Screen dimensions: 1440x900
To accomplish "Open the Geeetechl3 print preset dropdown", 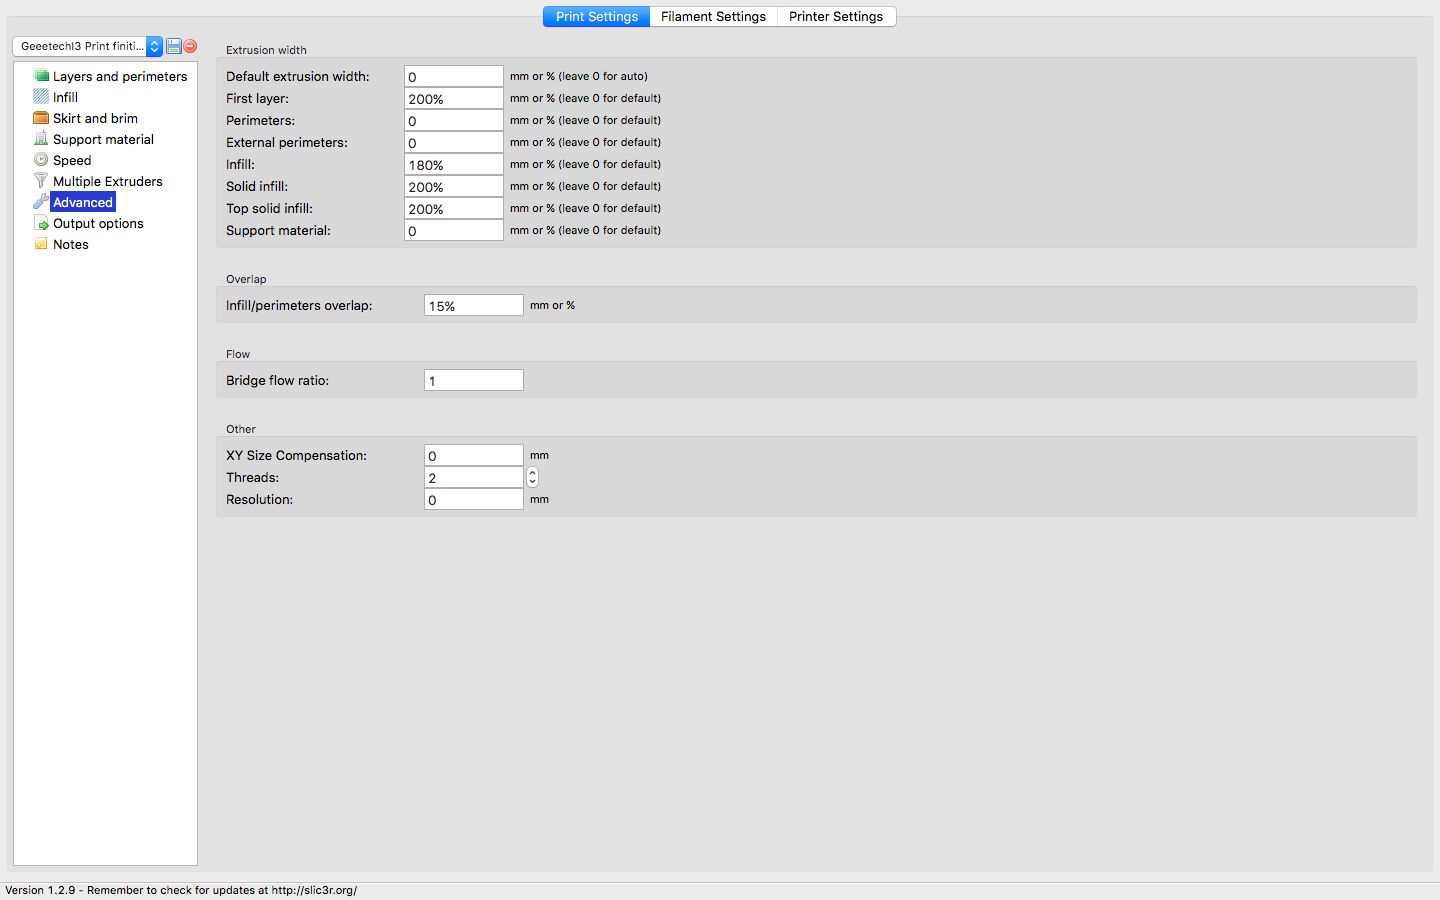I will [87, 46].
